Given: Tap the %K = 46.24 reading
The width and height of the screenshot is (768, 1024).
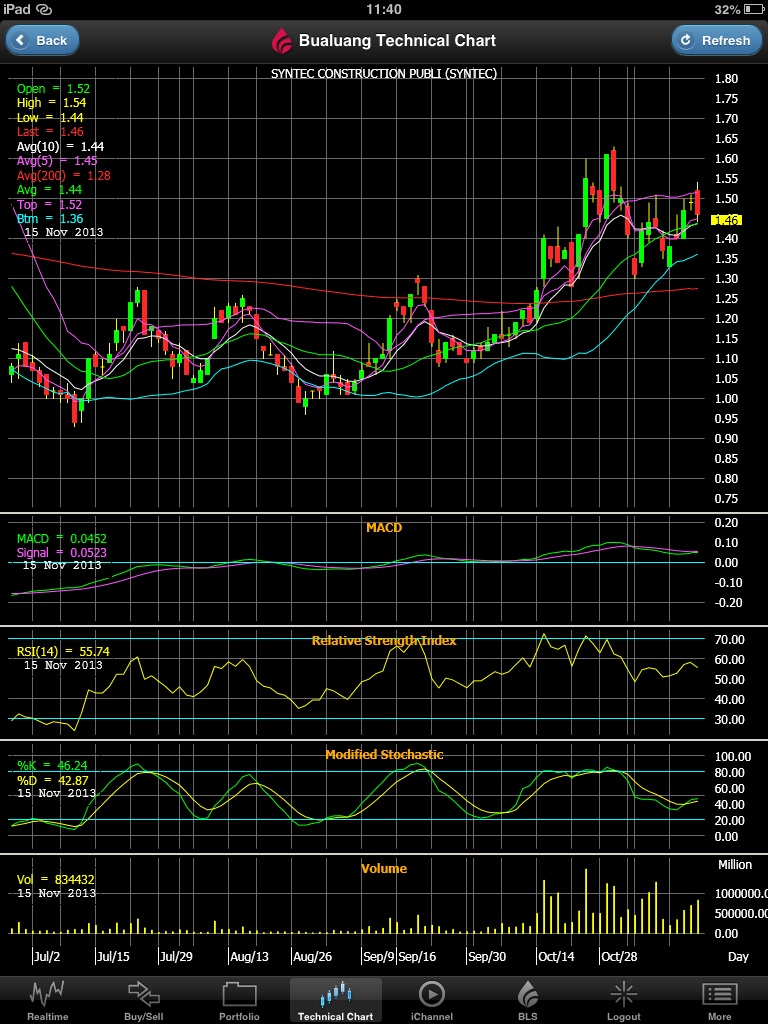Looking at the screenshot, I should (52, 765).
